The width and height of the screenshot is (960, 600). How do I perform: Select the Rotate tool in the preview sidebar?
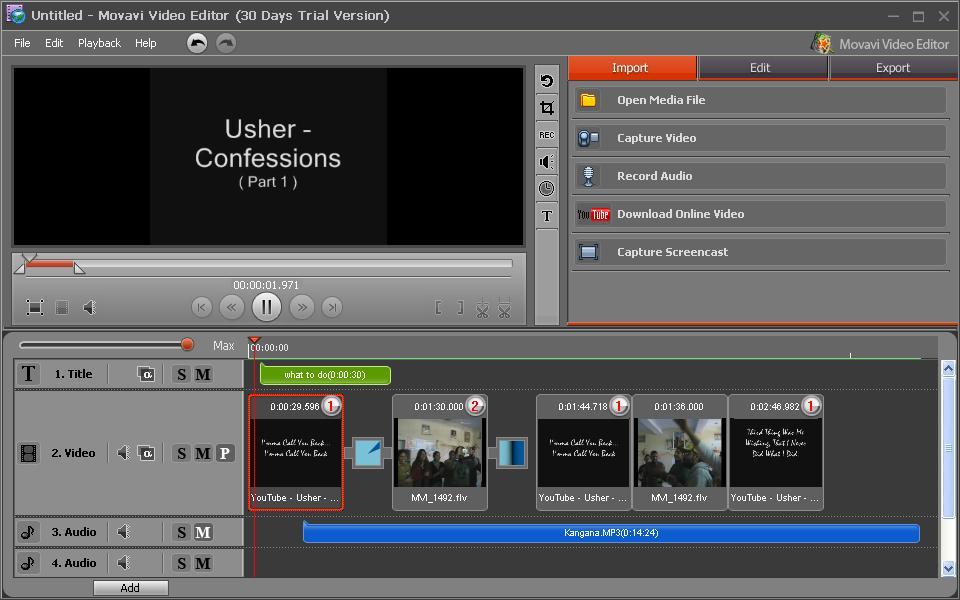(546, 80)
